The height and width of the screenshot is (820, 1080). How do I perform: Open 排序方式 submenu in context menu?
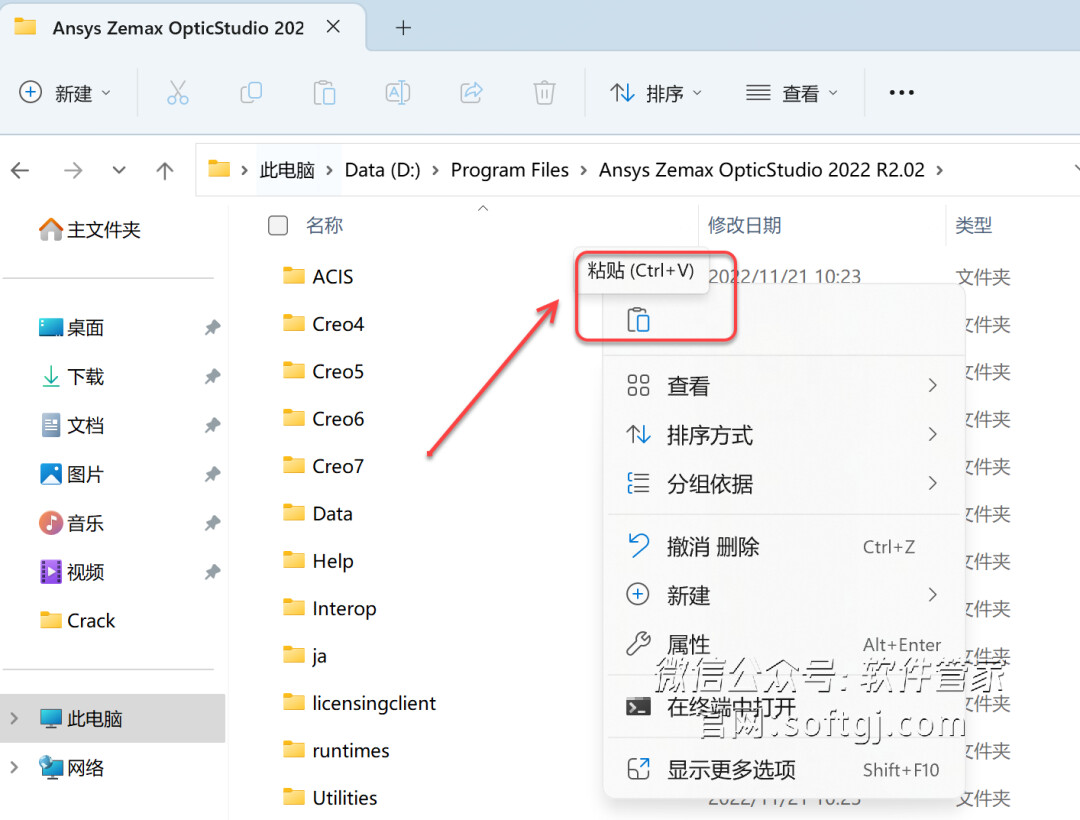coord(782,434)
